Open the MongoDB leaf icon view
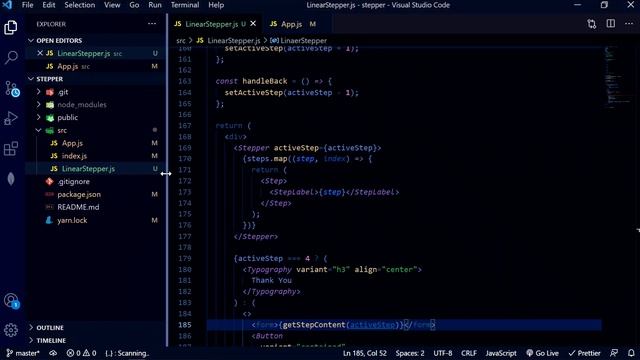The height and width of the screenshot is (360, 640). 11,179
